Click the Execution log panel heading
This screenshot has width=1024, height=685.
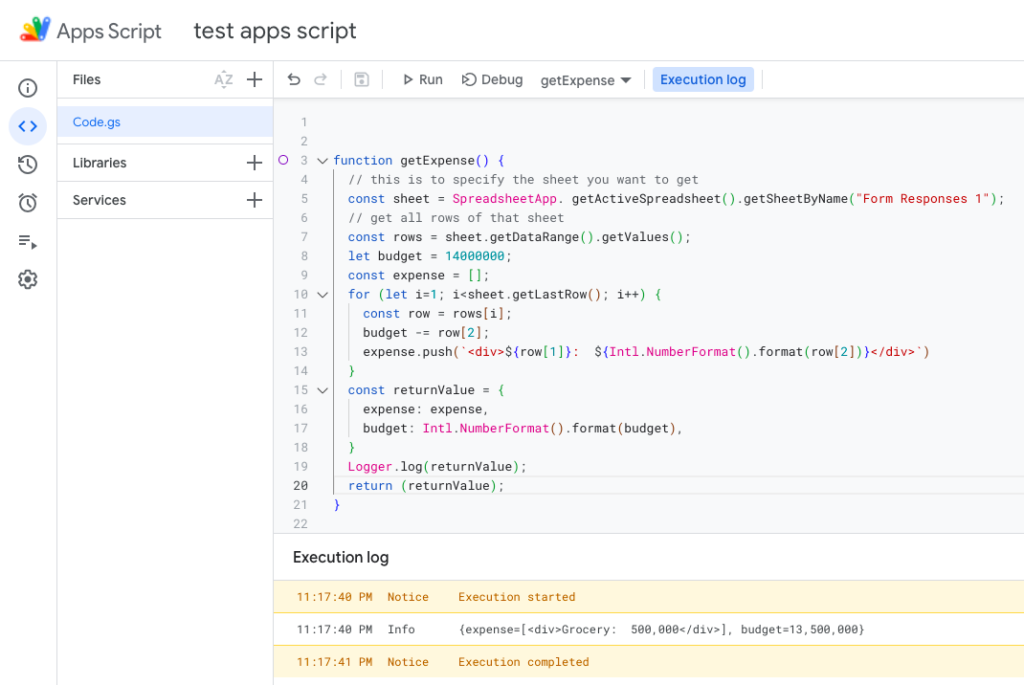341,558
